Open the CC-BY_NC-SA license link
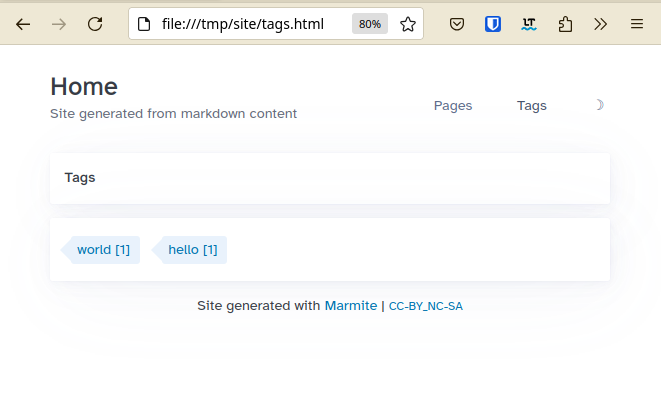 (x=425, y=306)
